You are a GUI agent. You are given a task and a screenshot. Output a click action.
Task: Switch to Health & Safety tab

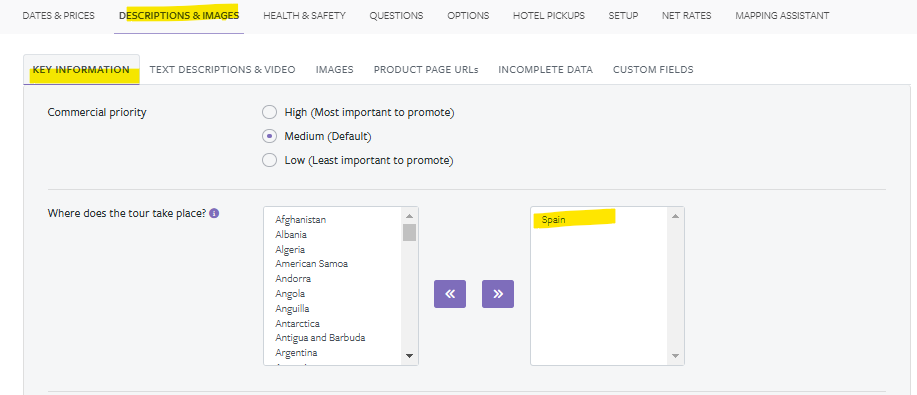pyautogui.click(x=304, y=16)
